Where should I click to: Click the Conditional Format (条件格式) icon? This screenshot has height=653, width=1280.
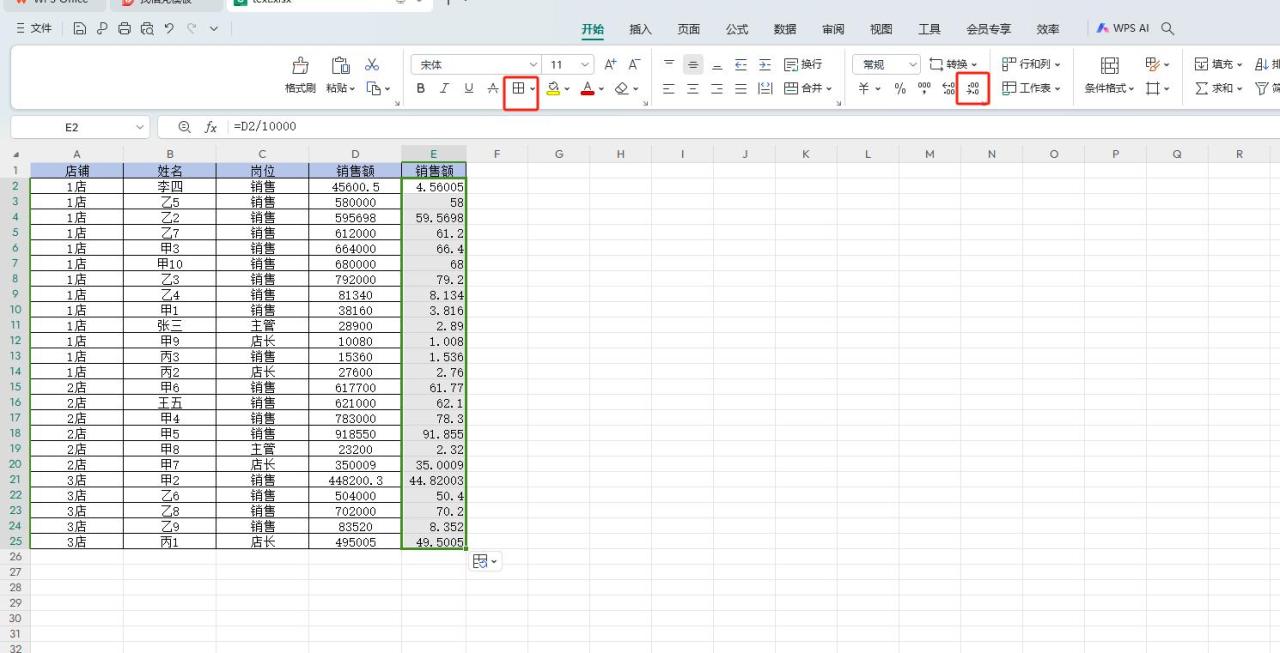(1109, 65)
